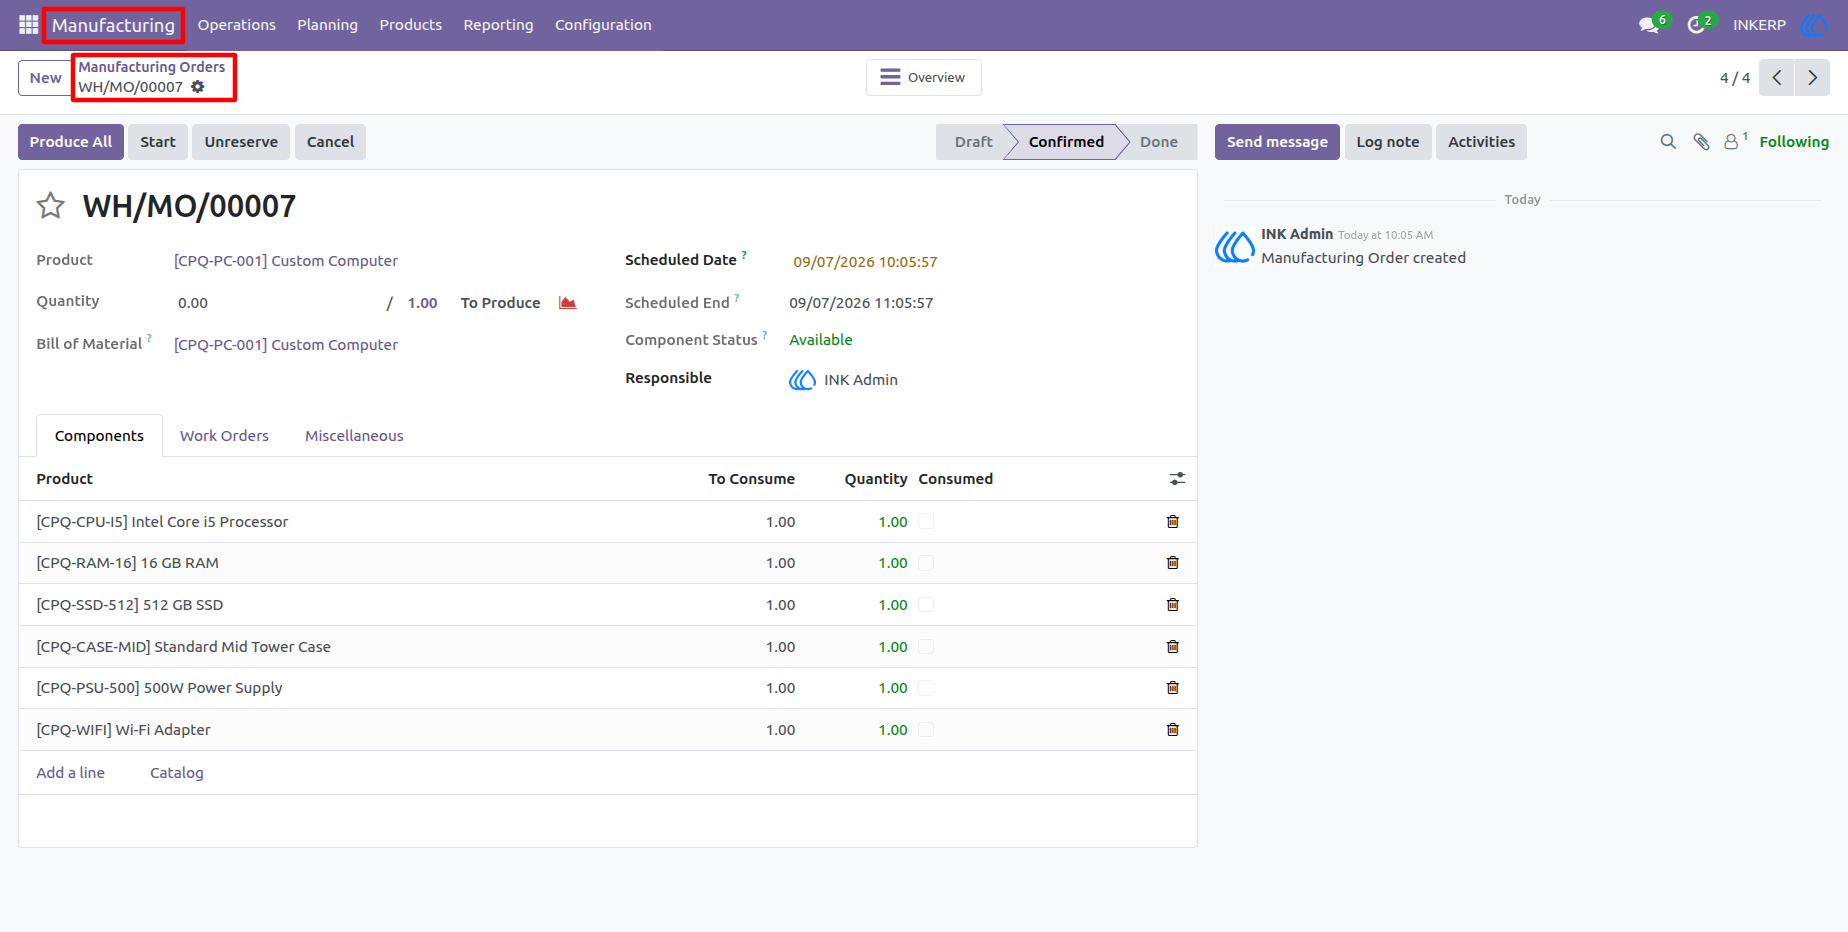Click Add a line link

[x=70, y=773]
